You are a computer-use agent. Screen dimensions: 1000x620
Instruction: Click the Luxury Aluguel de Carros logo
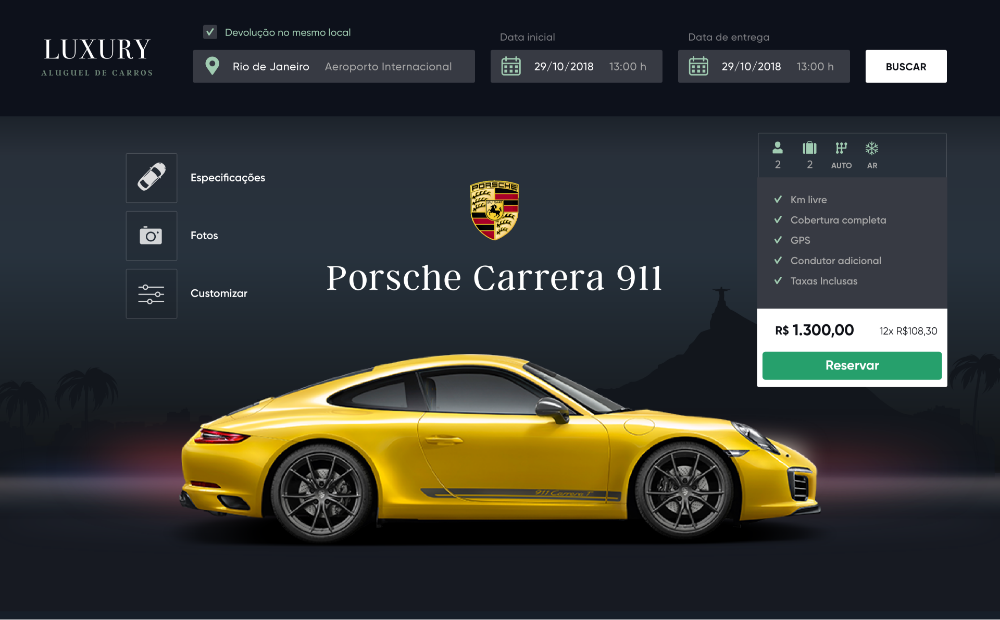coord(97,57)
